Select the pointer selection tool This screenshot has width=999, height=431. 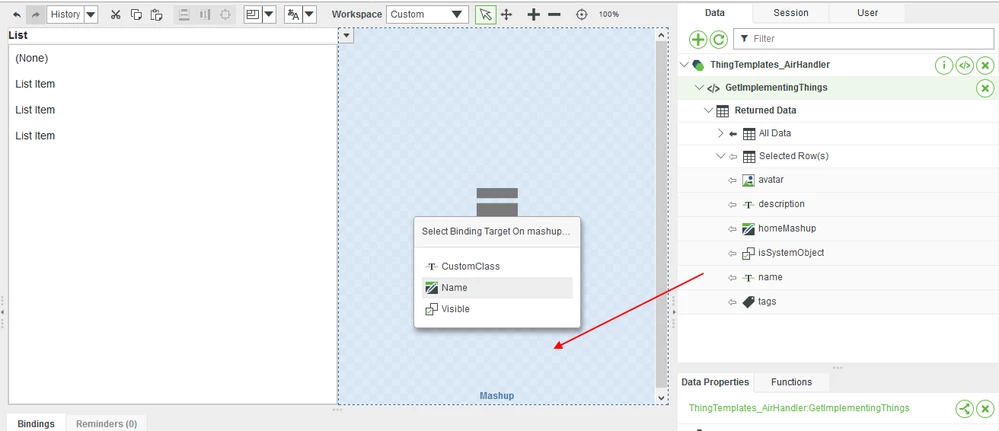[485, 14]
